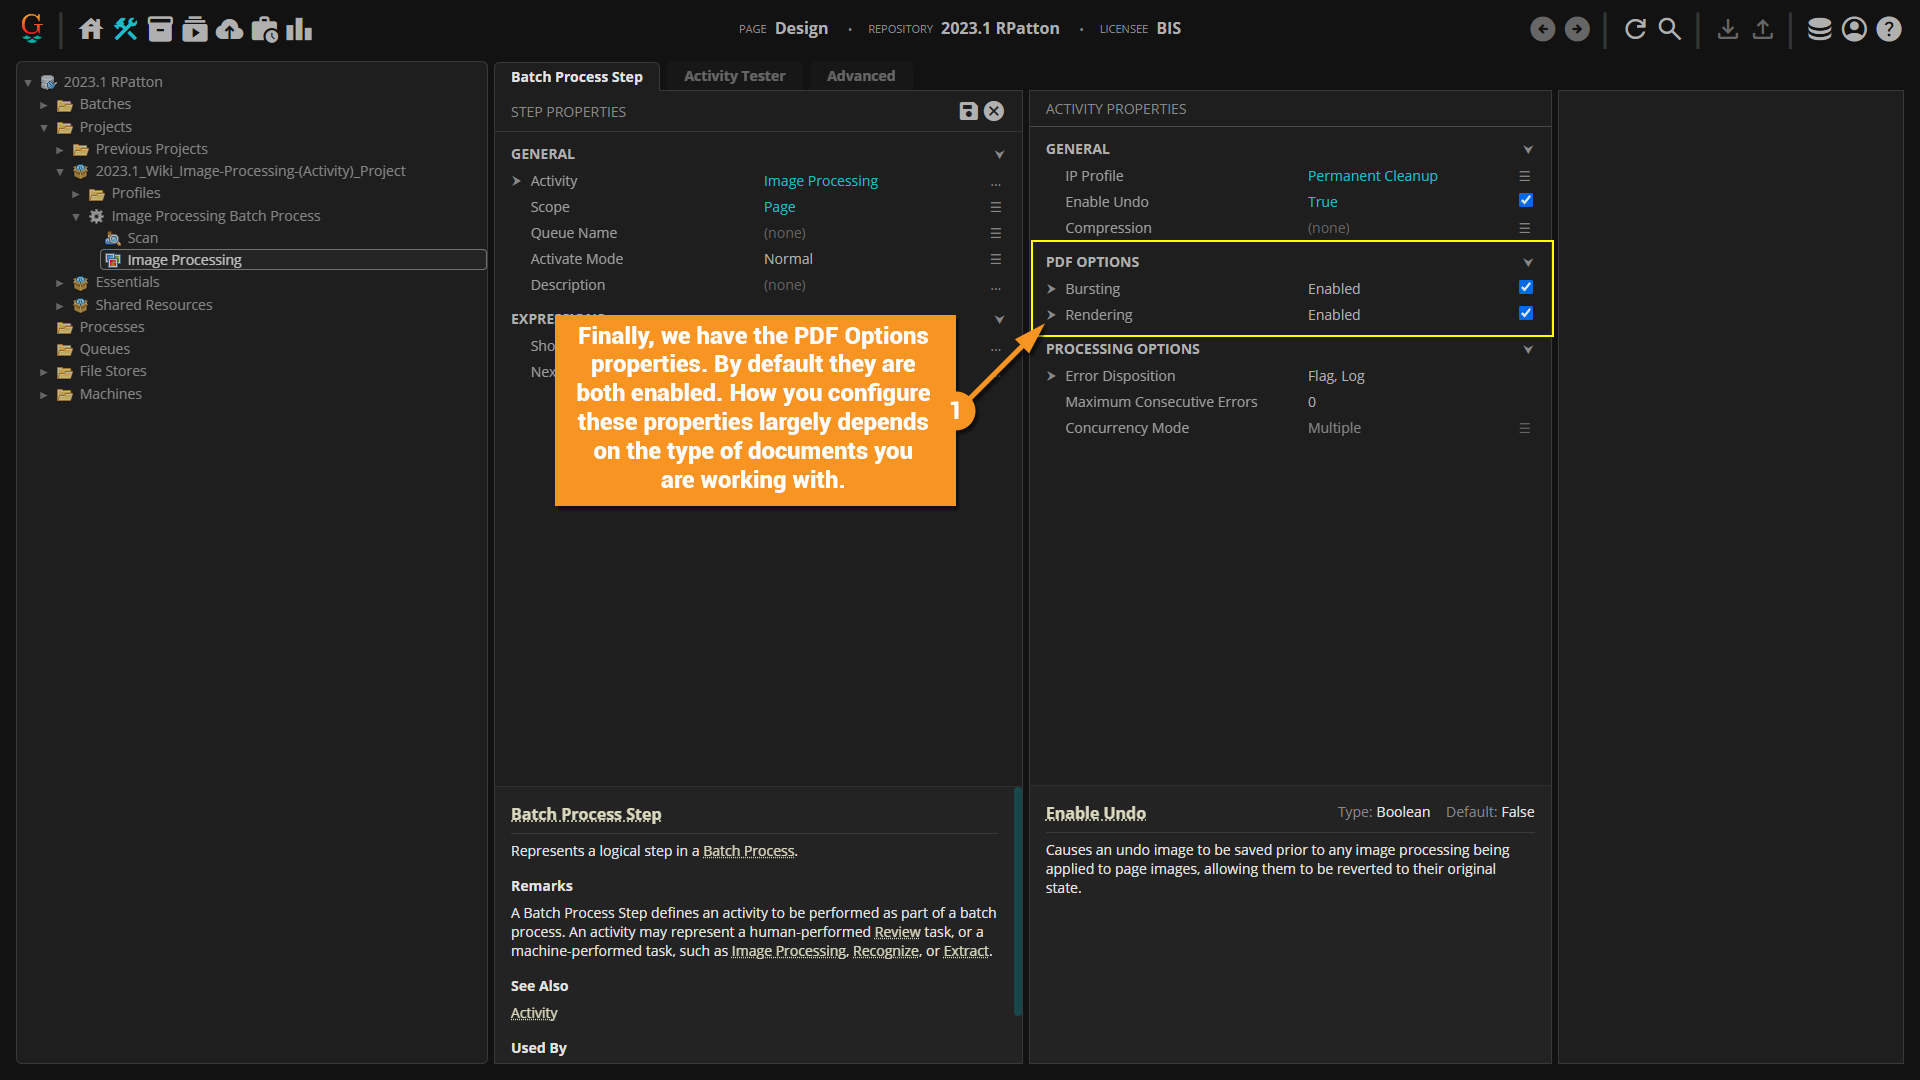Click the refresh icon in top bar
The image size is (1920, 1080).
1635,29
